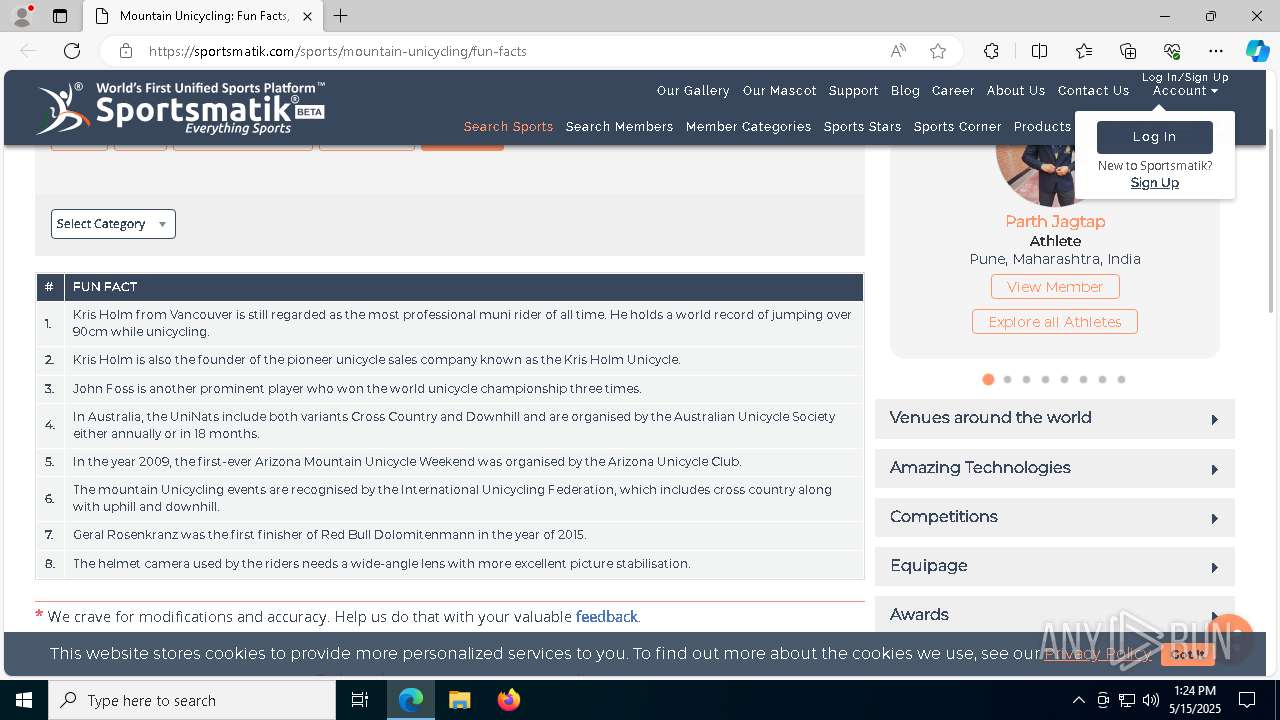Open About Us page
The width and height of the screenshot is (1280, 720).
point(1016,91)
